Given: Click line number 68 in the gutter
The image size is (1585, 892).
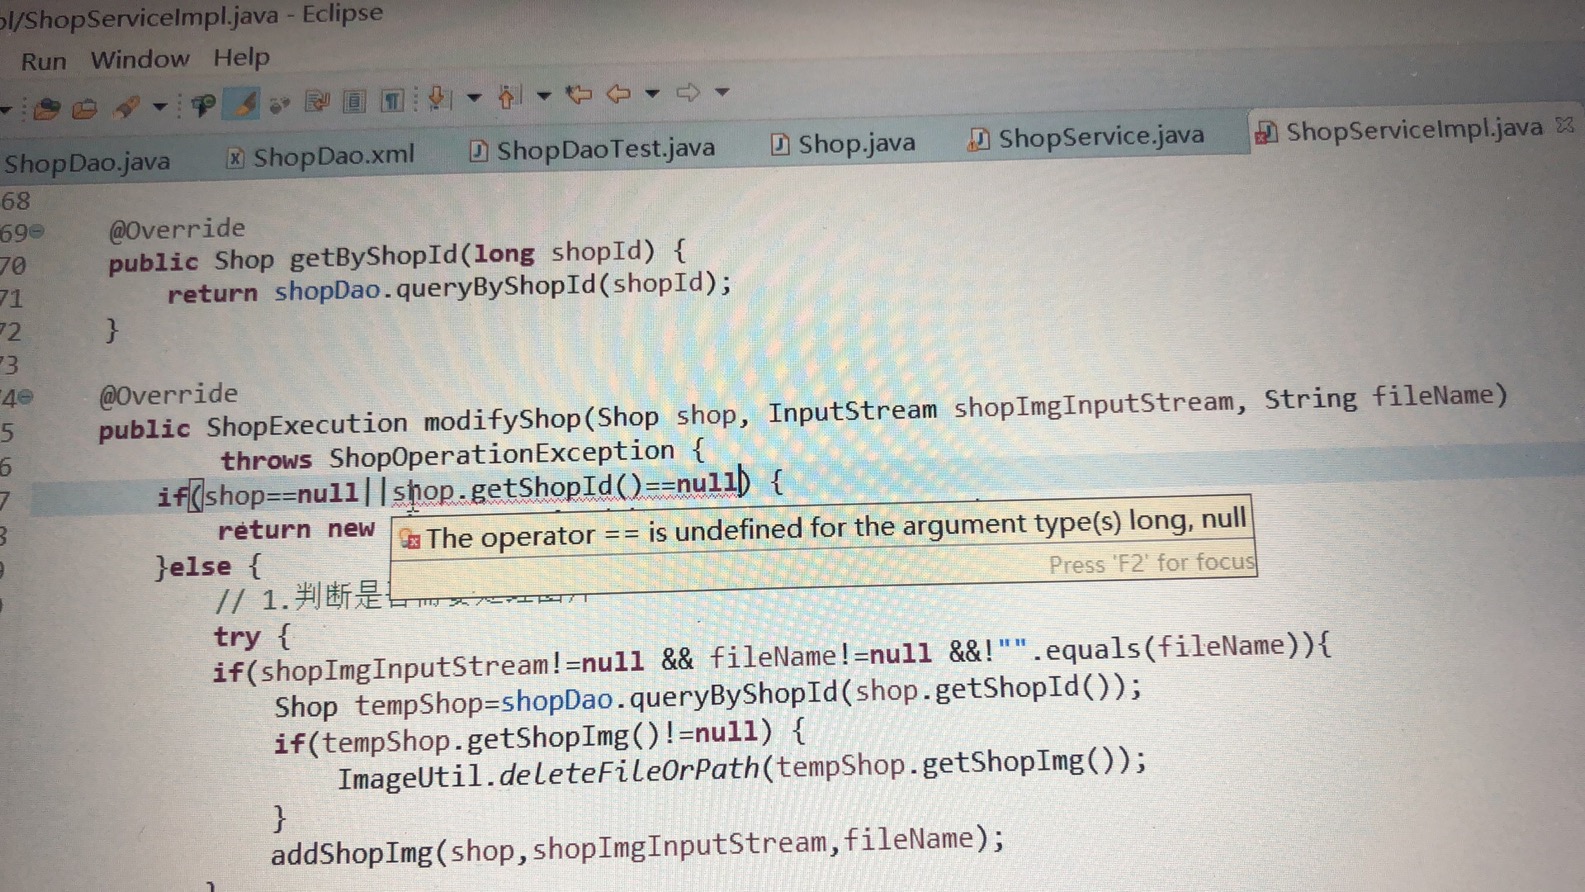Looking at the screenshot, I should [x=15, y=201].
